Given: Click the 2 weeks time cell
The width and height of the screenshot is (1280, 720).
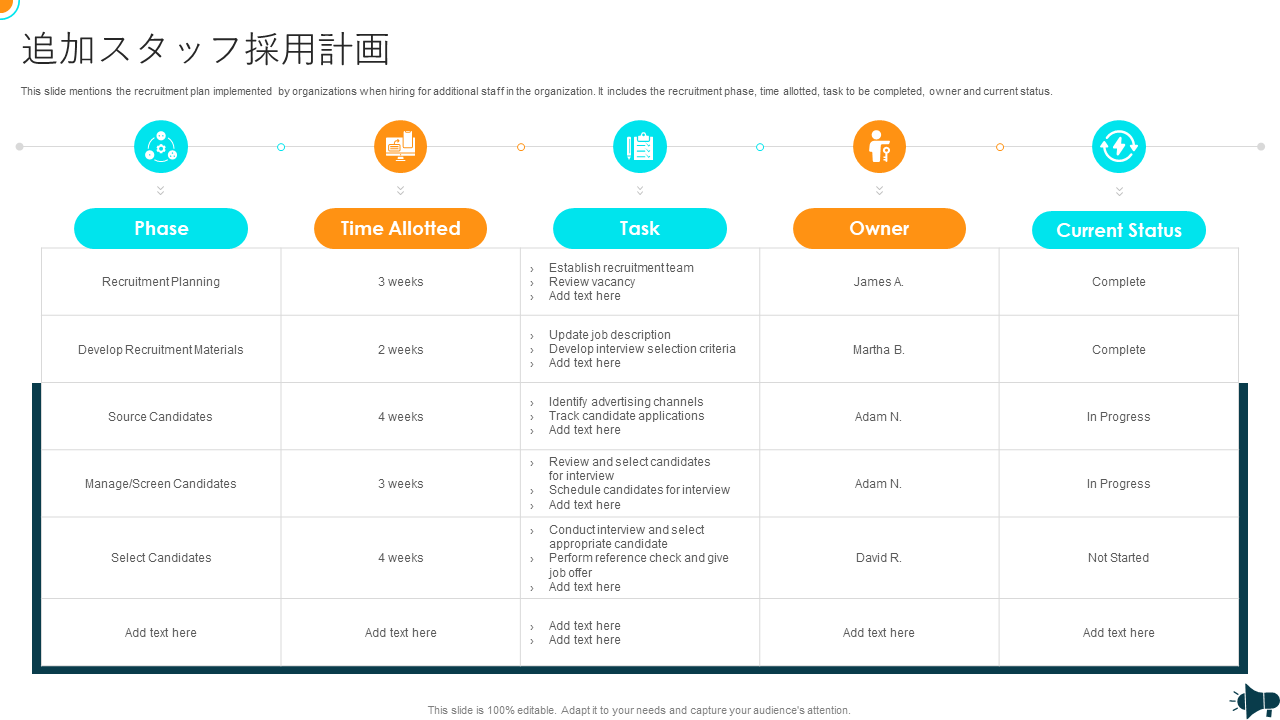Looking at the screenshot, I should click(400, 350).
